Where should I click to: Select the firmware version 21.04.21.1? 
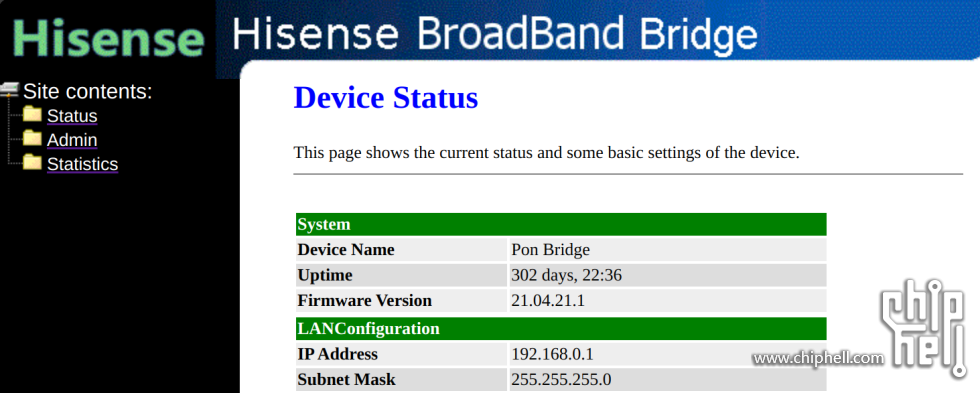click(548, 301)
